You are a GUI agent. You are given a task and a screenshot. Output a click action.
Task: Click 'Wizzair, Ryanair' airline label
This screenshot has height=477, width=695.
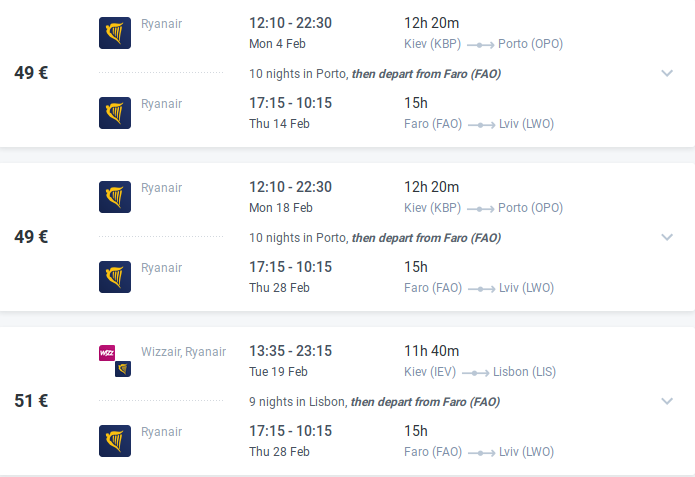183,352
